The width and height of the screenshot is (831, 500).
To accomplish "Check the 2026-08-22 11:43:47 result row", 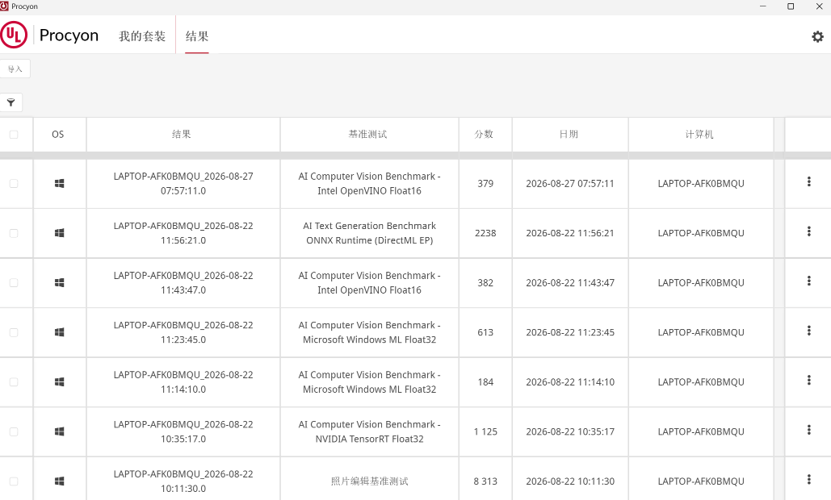I will (x=14, y=283).
